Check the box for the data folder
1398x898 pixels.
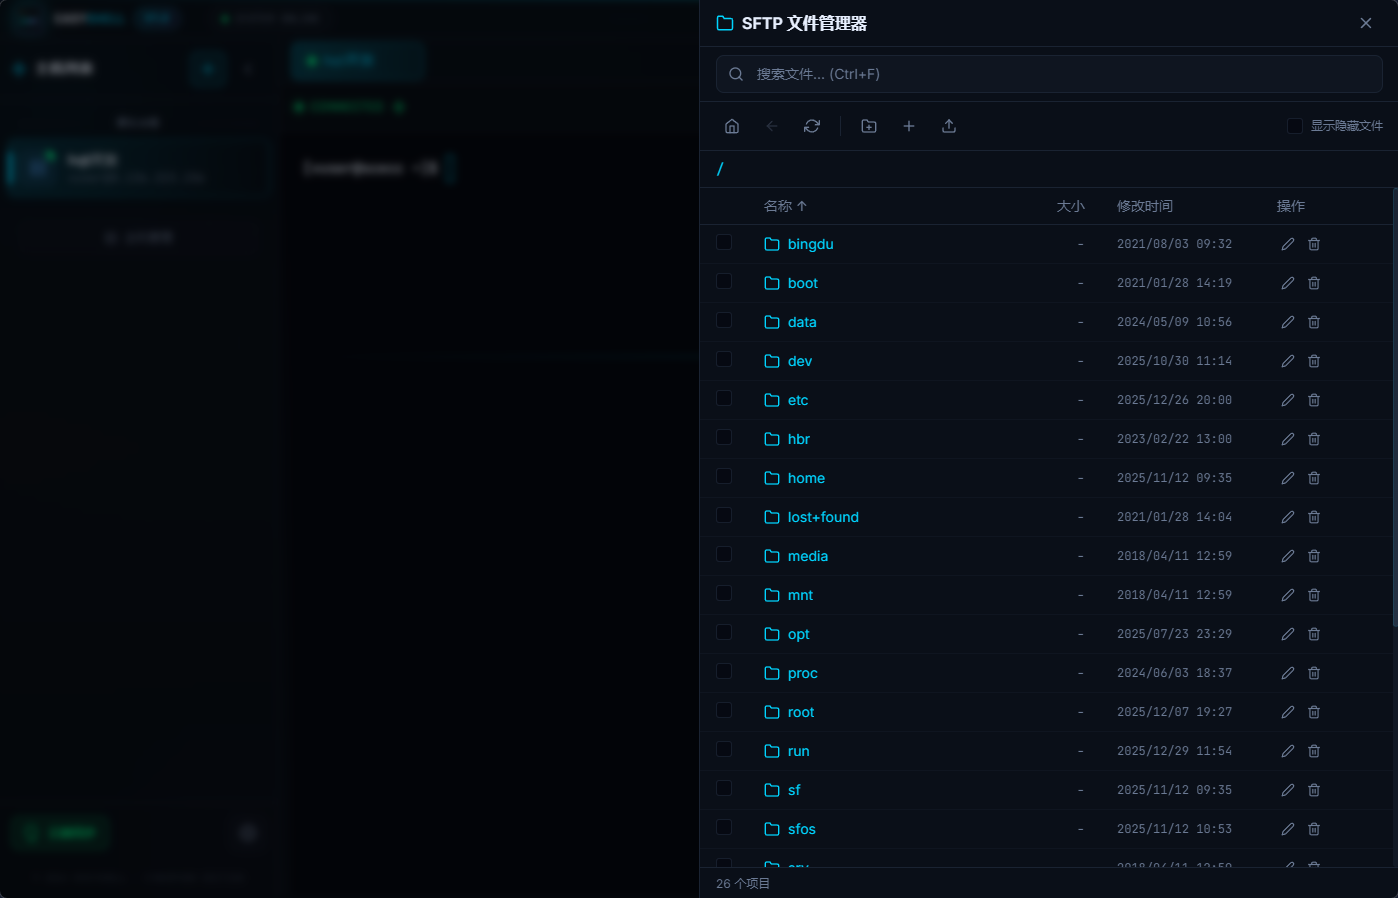(724, 321)
